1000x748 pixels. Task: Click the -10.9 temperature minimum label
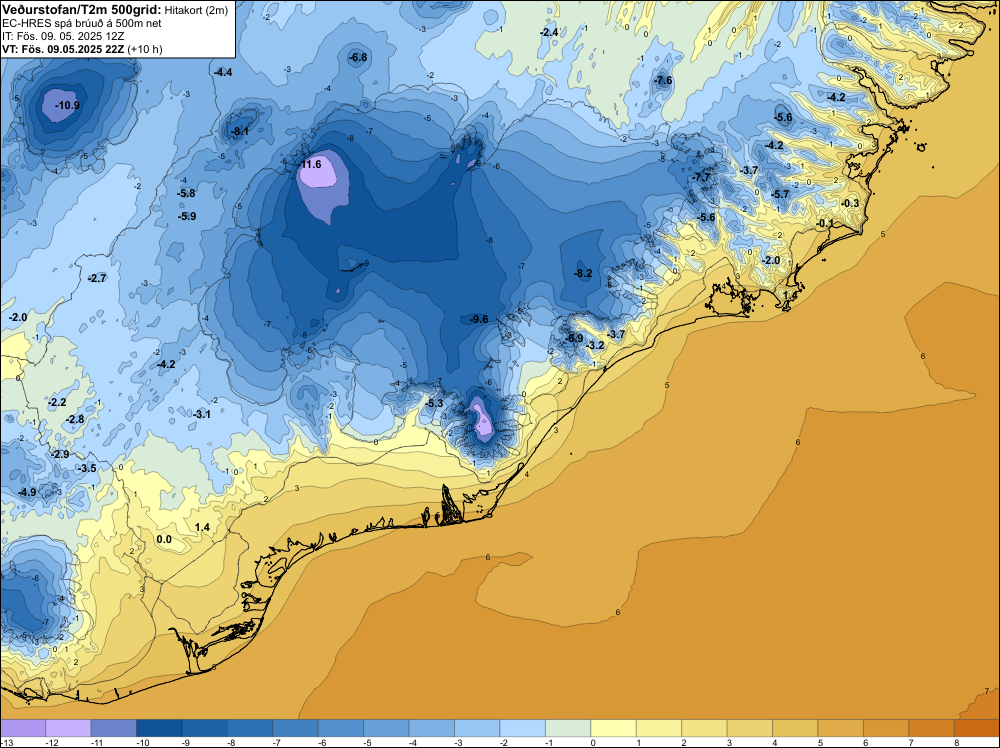click(67, 105)
